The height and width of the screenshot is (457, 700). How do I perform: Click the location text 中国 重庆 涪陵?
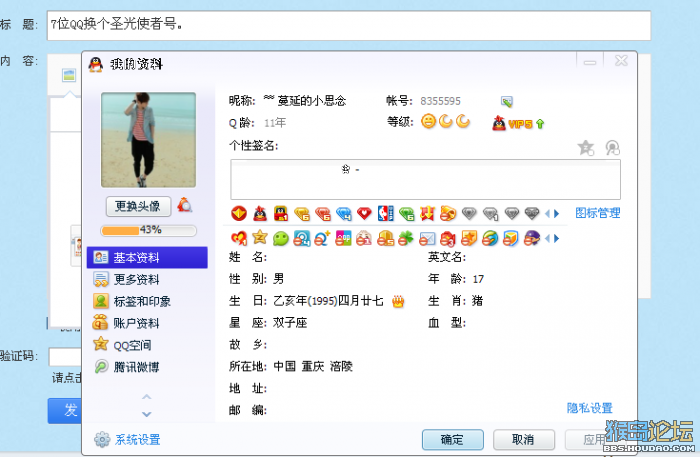[313, 366]
